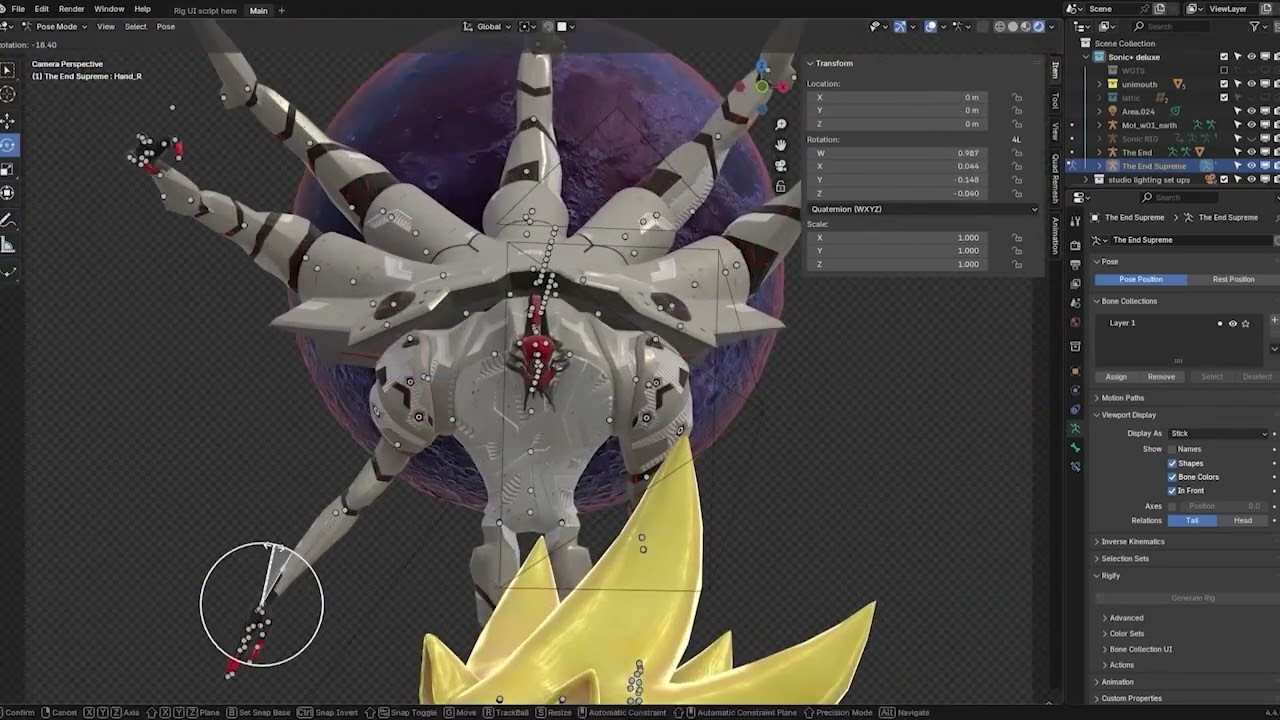Screen dimensions: 1280x720
Task: Open the Output properties tab icon
Action: [1075, 264]
